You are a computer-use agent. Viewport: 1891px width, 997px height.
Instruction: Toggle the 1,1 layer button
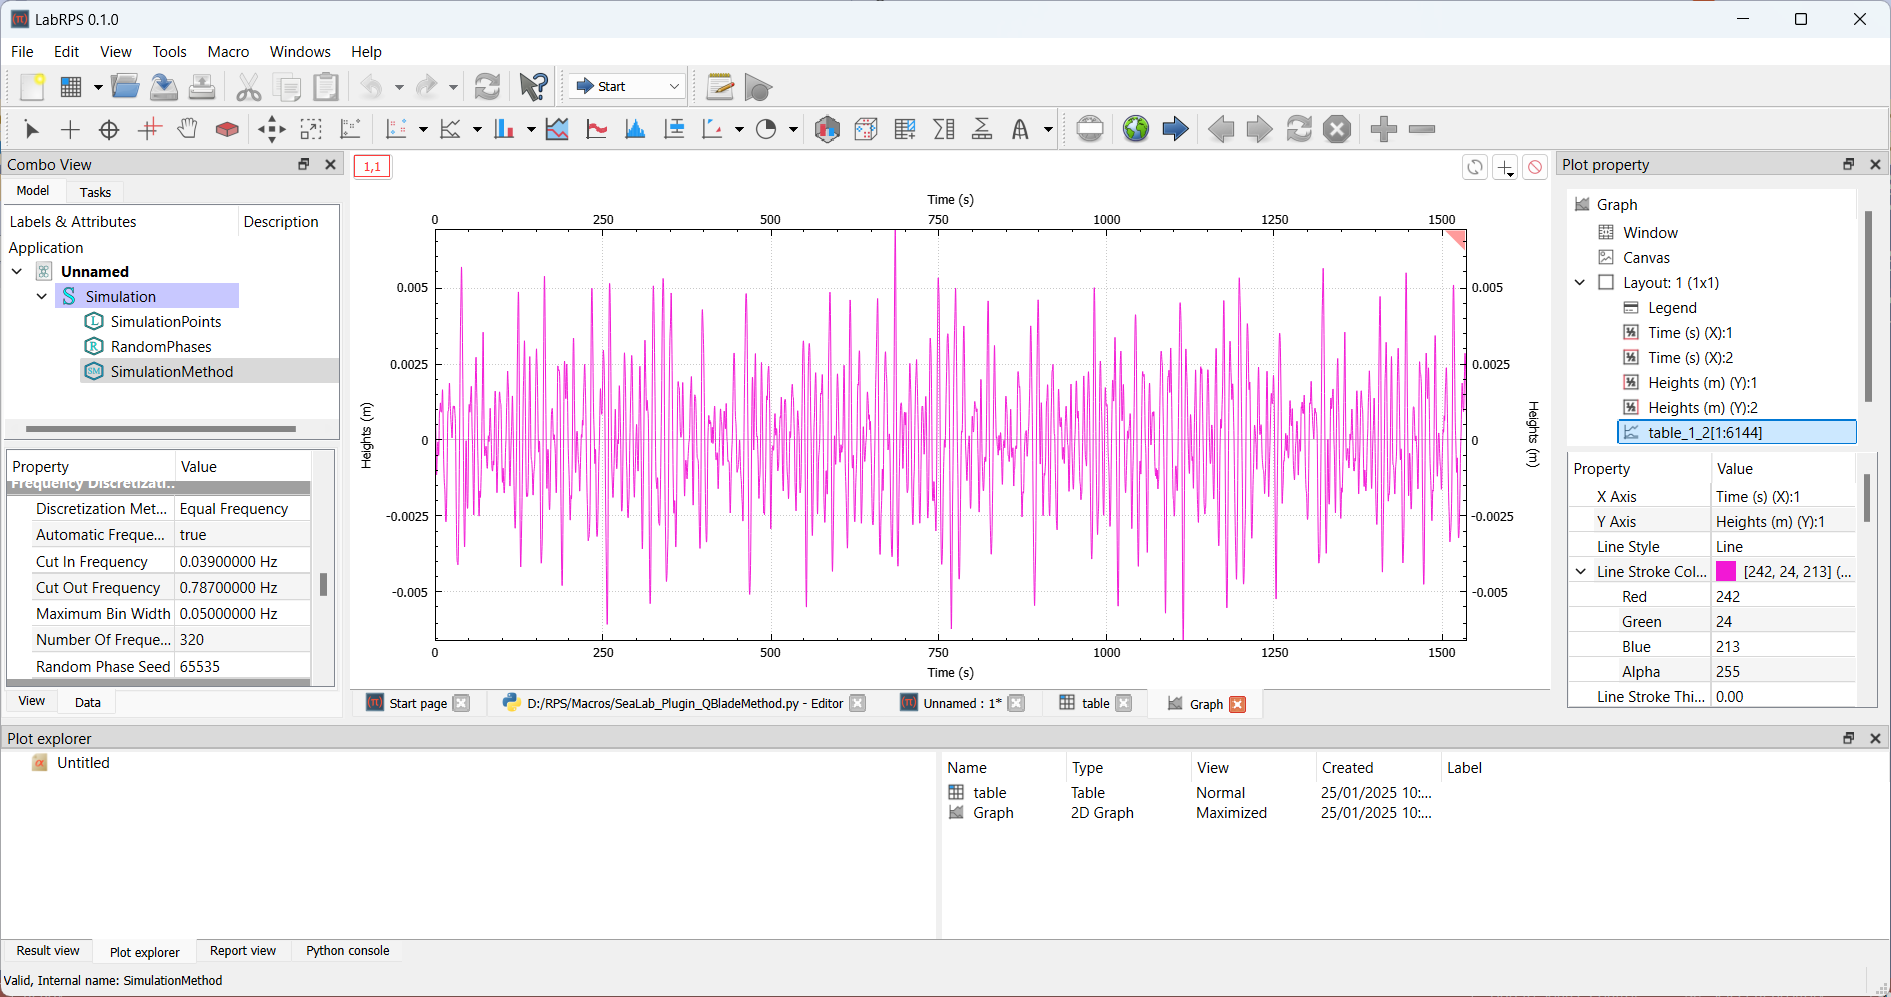(372, 167)
